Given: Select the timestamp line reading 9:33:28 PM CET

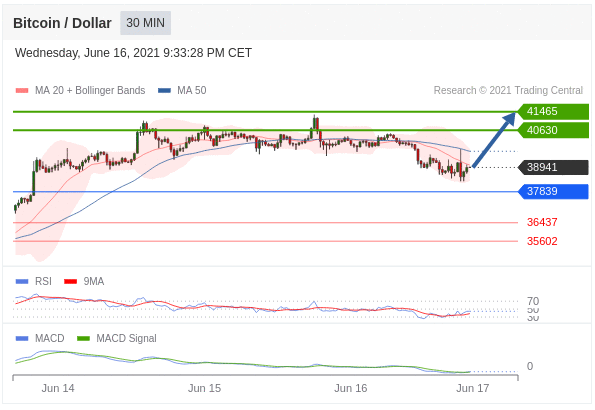Looking at the screenshot, I should coord(133,53).
